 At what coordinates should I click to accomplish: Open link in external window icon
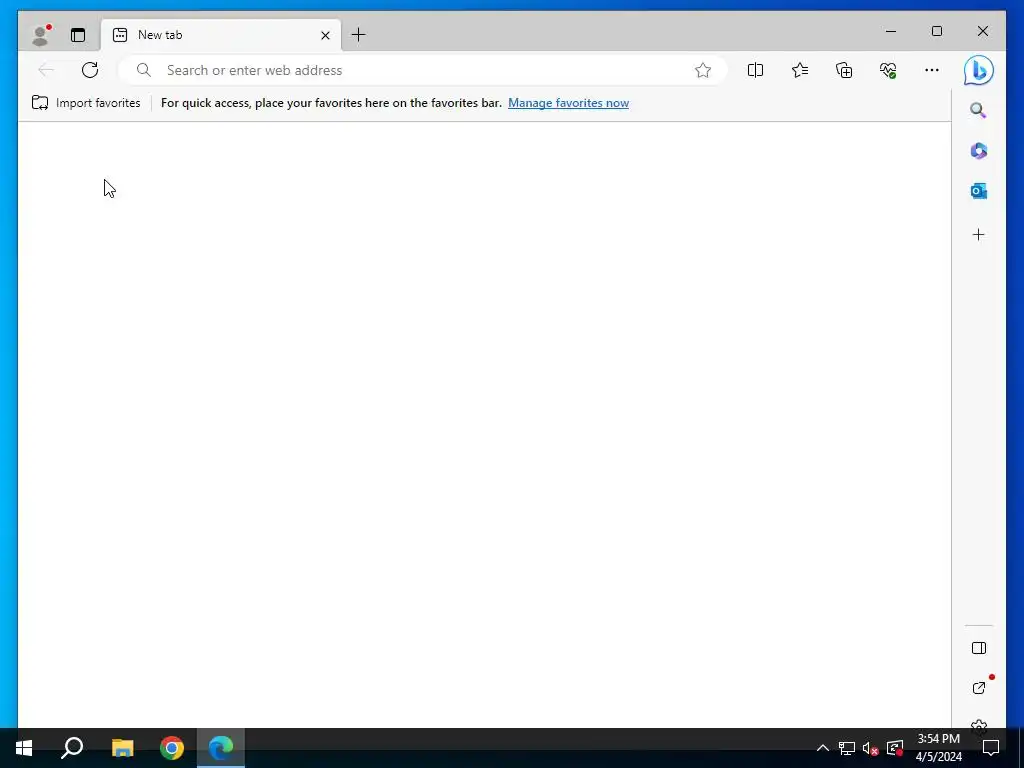[x=978, y=688]
